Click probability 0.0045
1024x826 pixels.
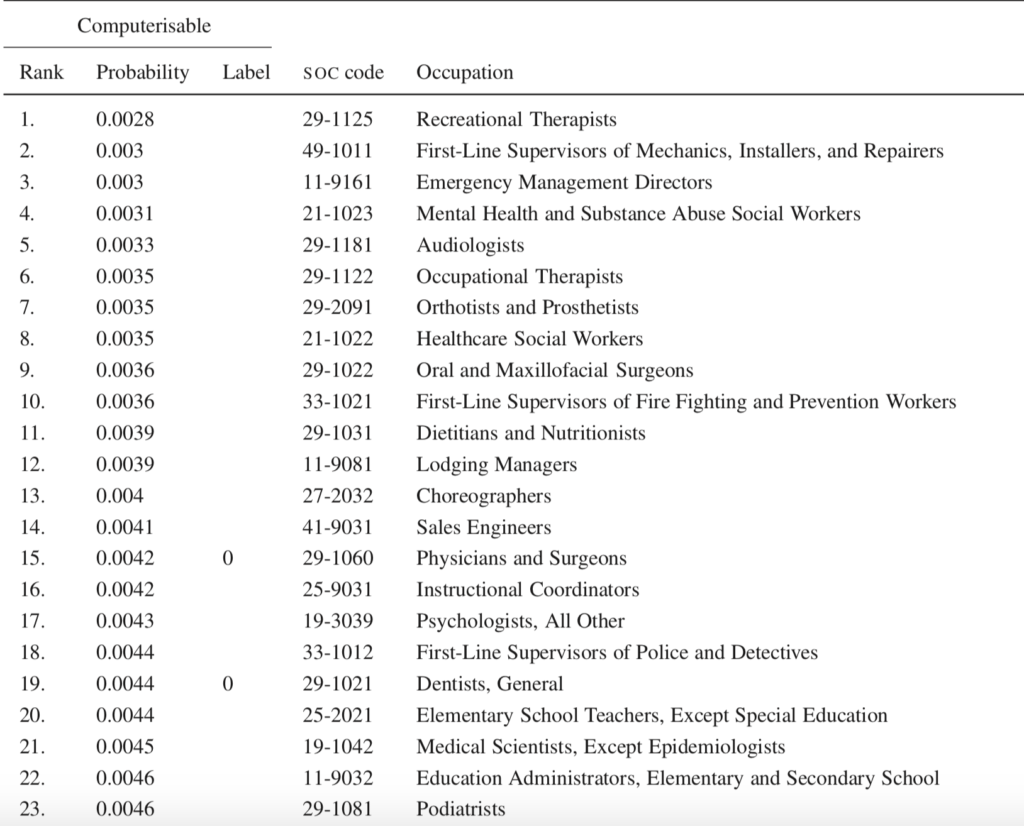[x=125, y=746]
